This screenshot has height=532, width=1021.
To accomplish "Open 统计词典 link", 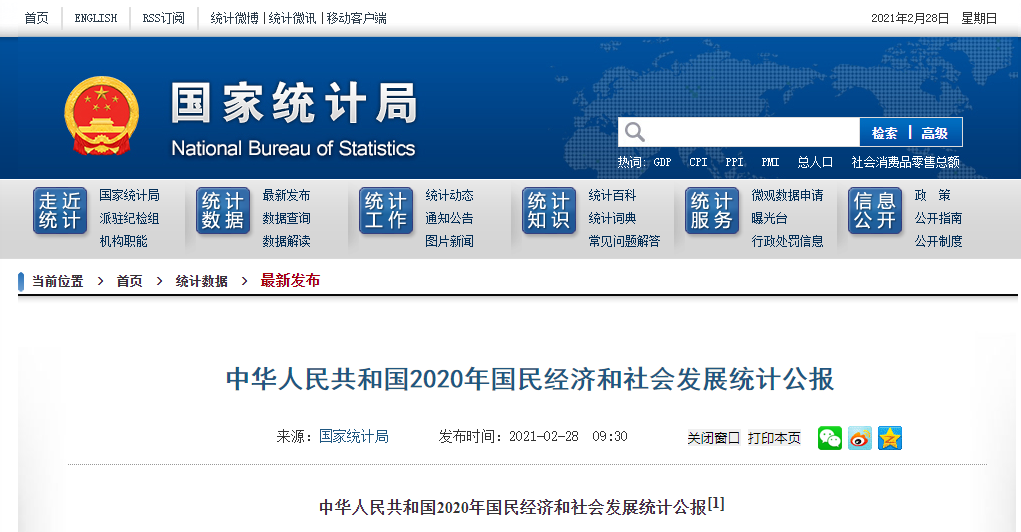I will coord(612,218).
